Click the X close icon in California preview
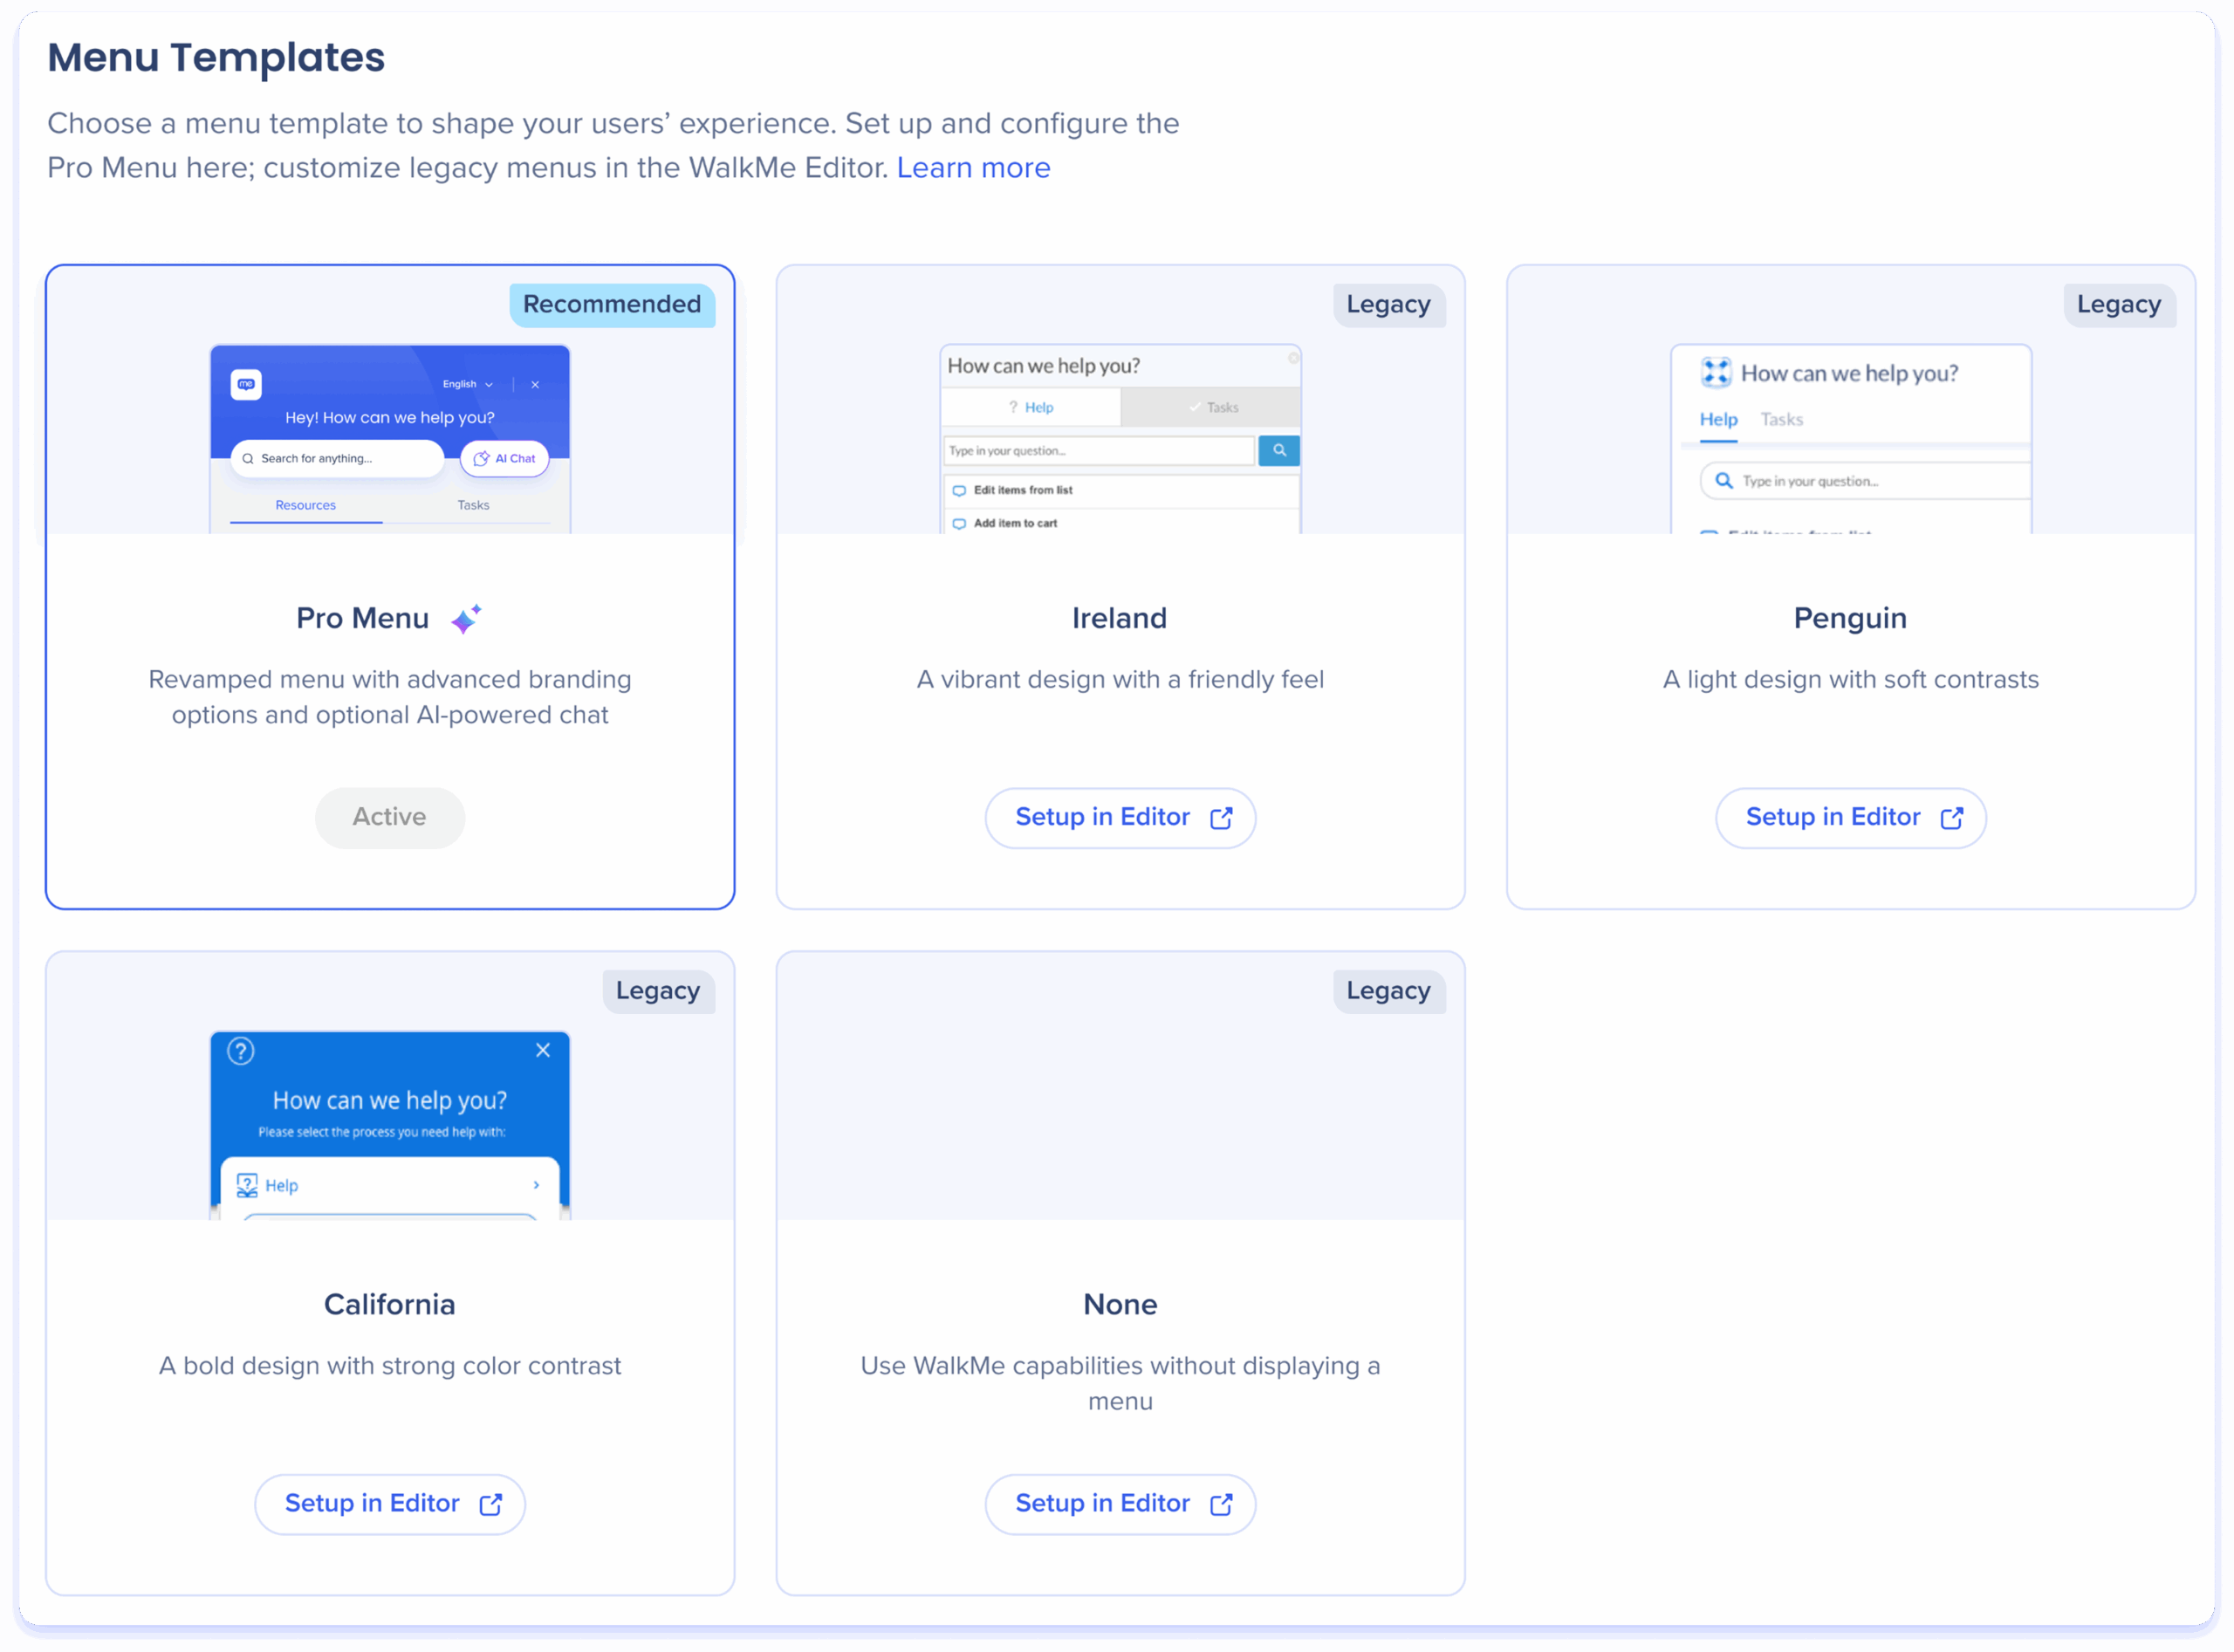This screenshot has width=2234, height=1652. pyautogui.click(x=543, y=1050)
